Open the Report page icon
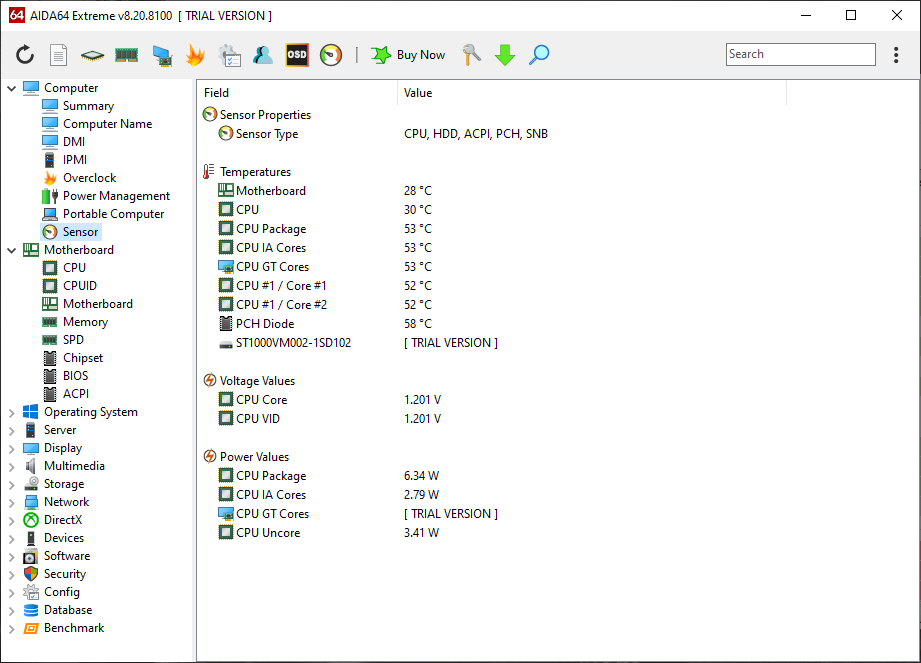Viewport: 921px width, 663px height. point(59,55)
